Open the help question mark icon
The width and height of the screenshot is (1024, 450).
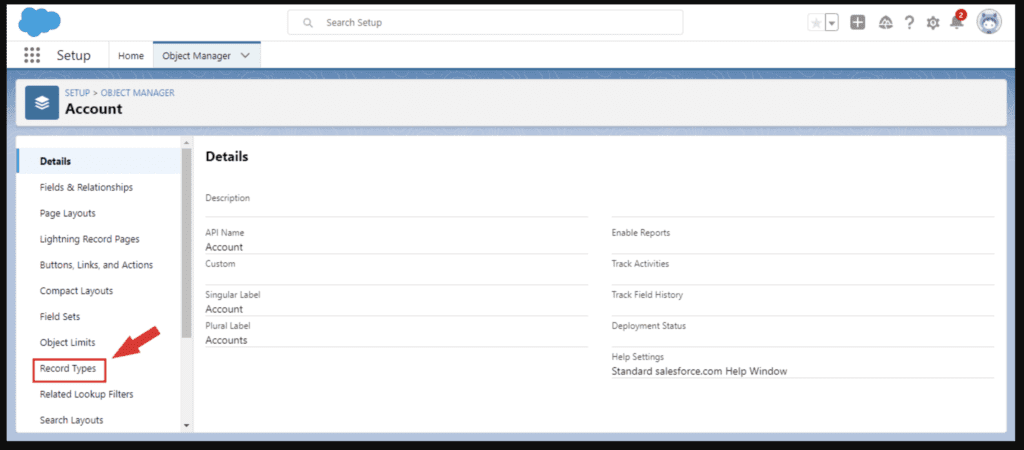[x=909, y=23]
